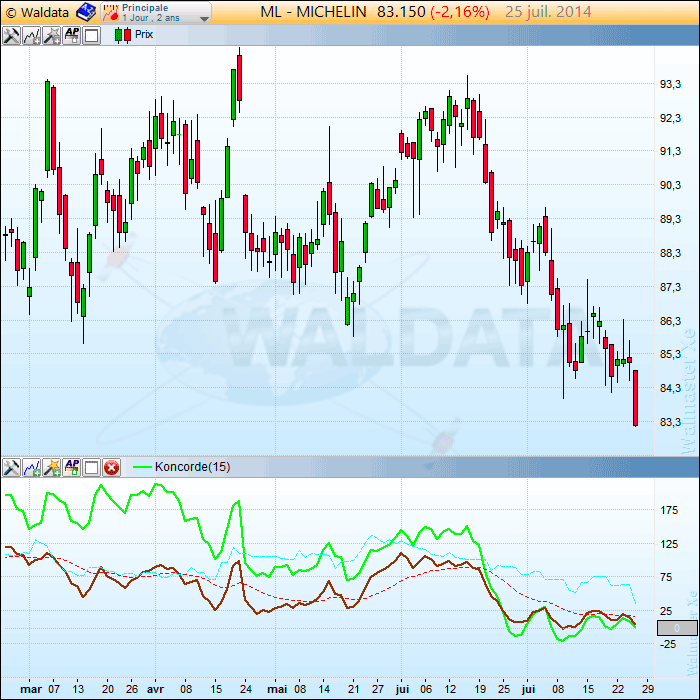Click the AP button on Koncorde panel

[71, 467]
